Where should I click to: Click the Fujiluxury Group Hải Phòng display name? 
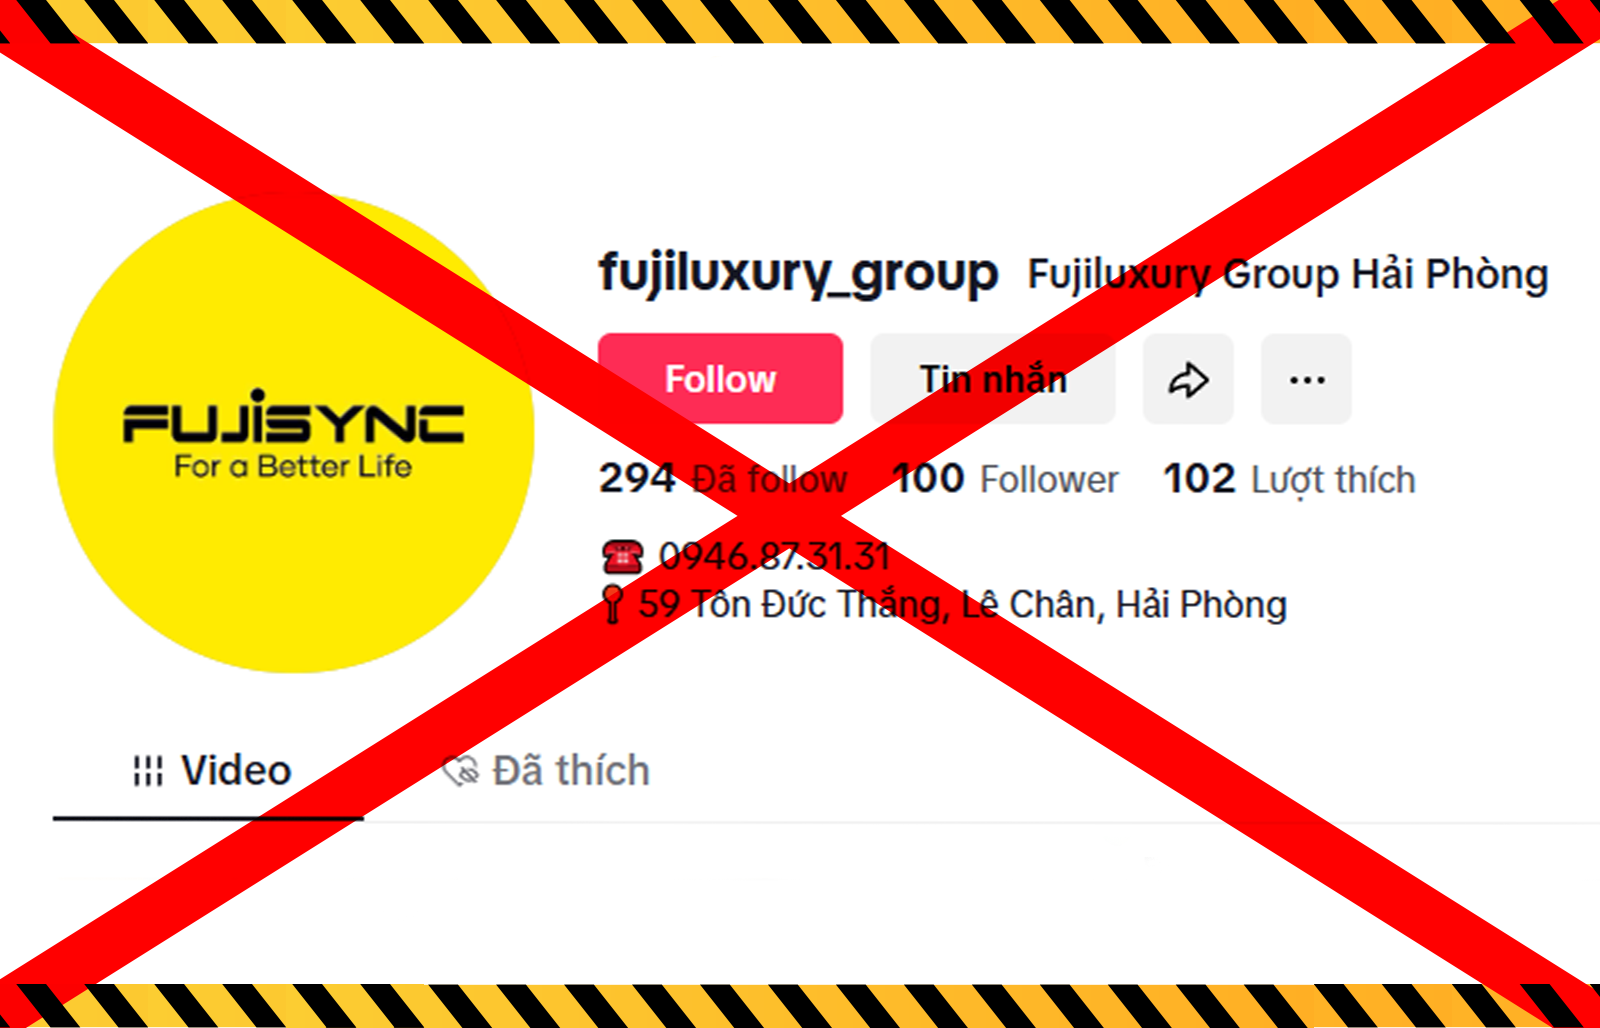pyautogui.click(x=1288, y=274)
